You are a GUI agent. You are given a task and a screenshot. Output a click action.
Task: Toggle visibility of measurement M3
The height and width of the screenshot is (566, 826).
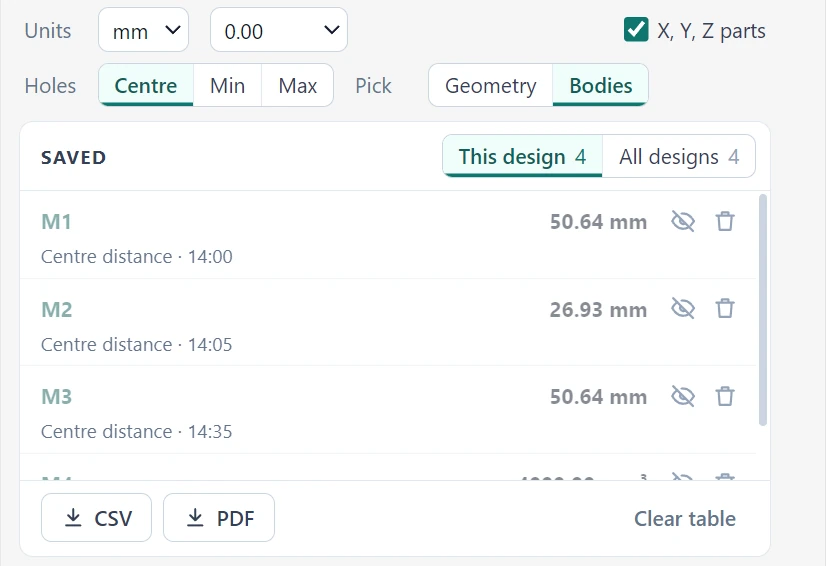[x=683, y=396]
